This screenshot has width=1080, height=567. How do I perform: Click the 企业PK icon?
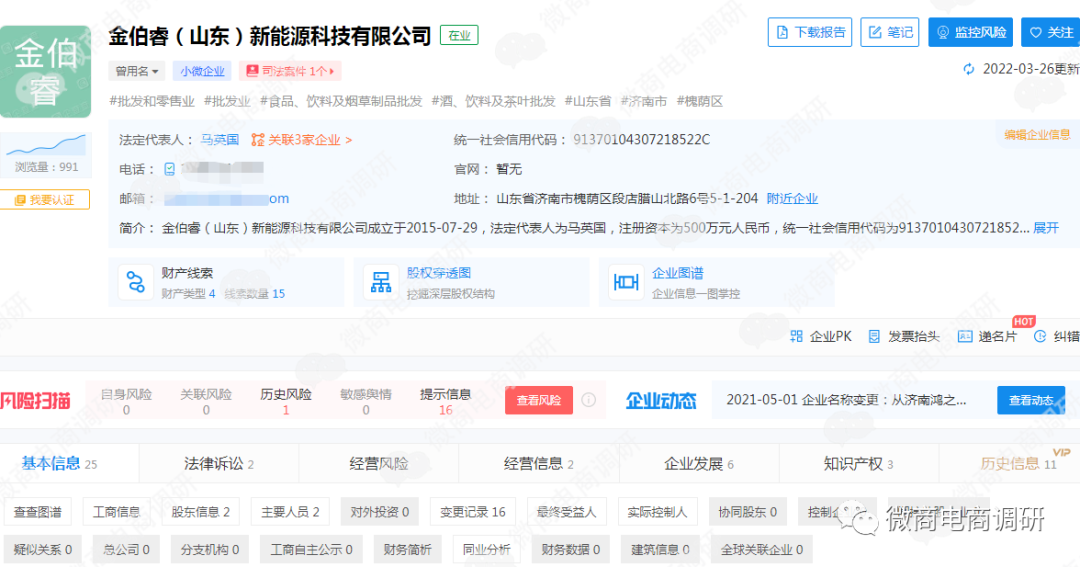[796, 336]
